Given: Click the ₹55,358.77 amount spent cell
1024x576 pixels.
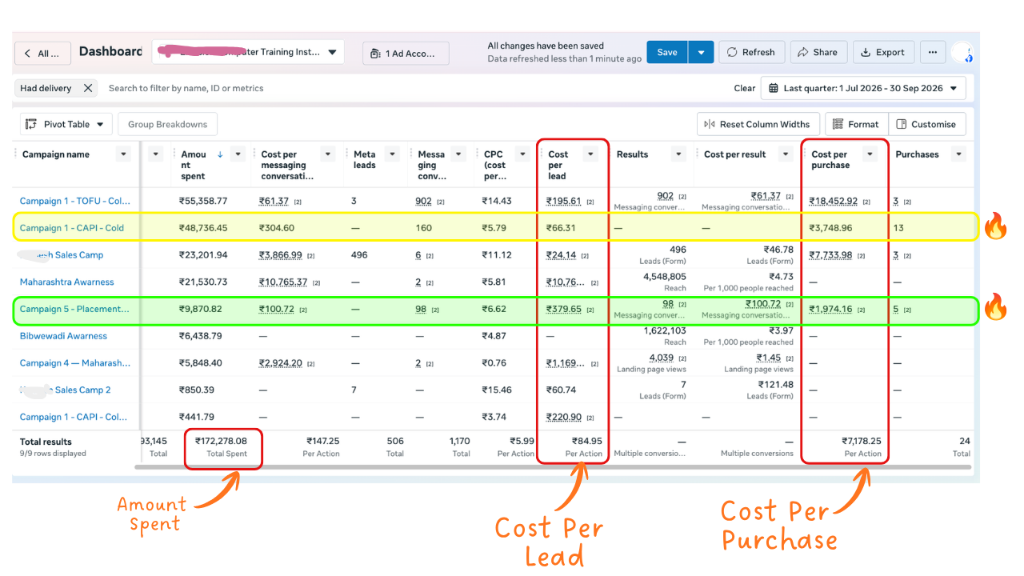Looking at the screenshot, I should pyautogui.click(x=203, y=201).
